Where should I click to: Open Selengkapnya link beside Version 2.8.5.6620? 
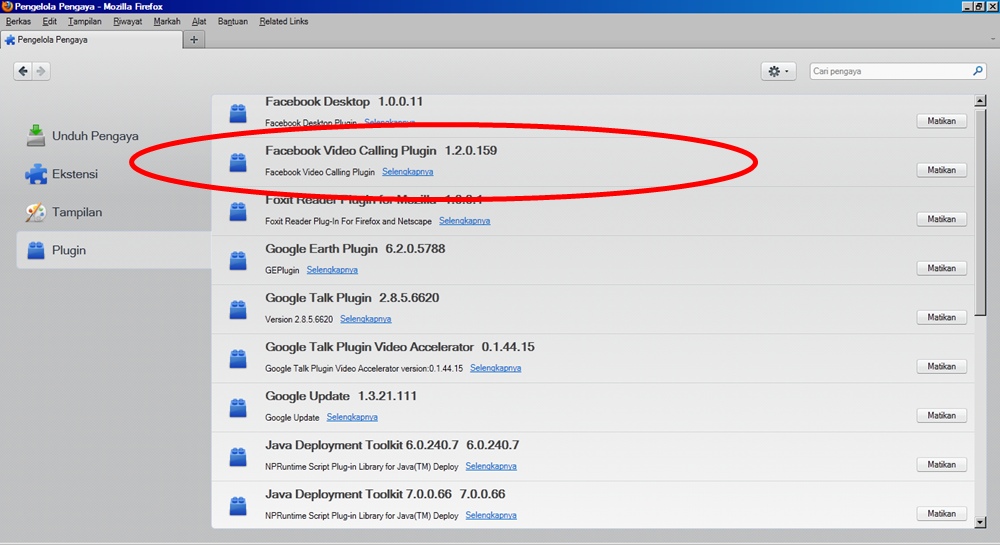click(x=365, y=319)
